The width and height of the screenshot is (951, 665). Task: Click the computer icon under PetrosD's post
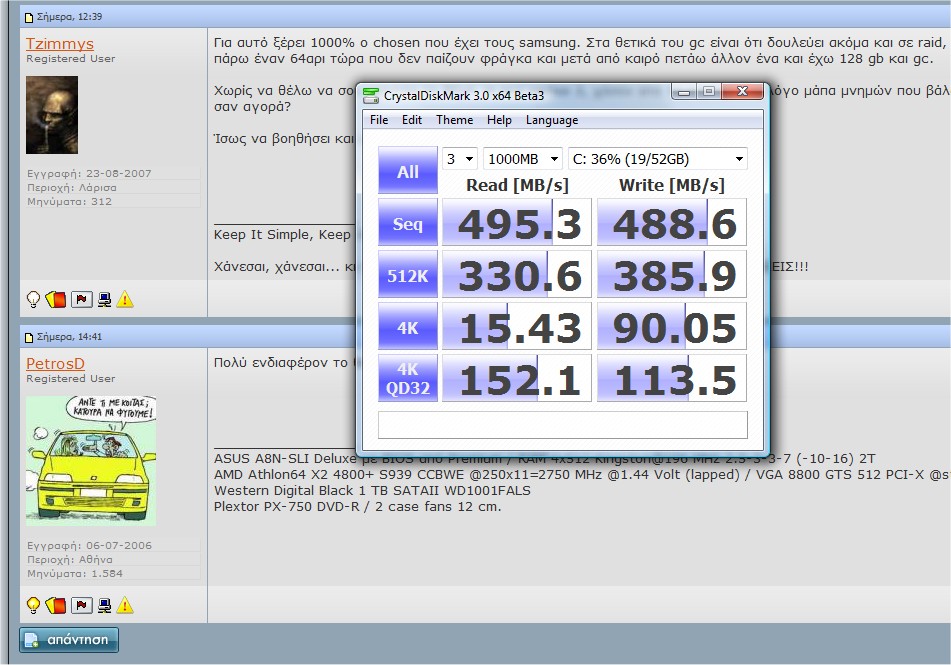[x=104, y=605]
